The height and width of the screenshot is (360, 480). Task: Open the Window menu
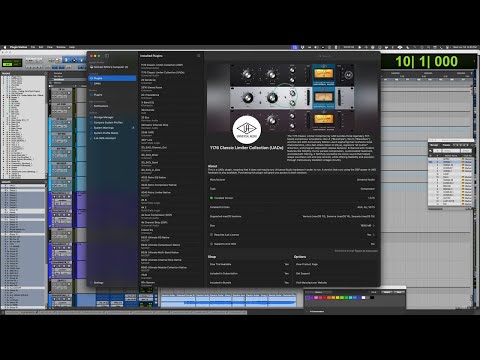click(61, 47)
